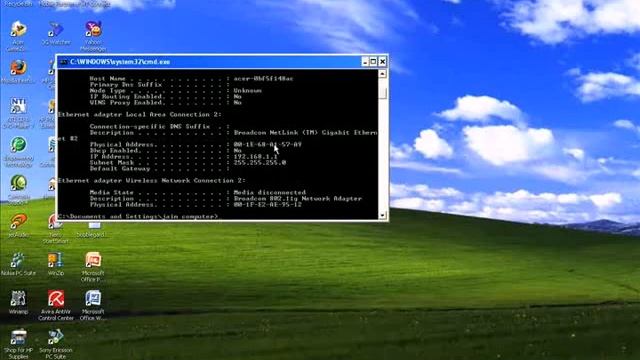
Task: Click the jetAudio desktop shortcut
Action: click(18, 225)
